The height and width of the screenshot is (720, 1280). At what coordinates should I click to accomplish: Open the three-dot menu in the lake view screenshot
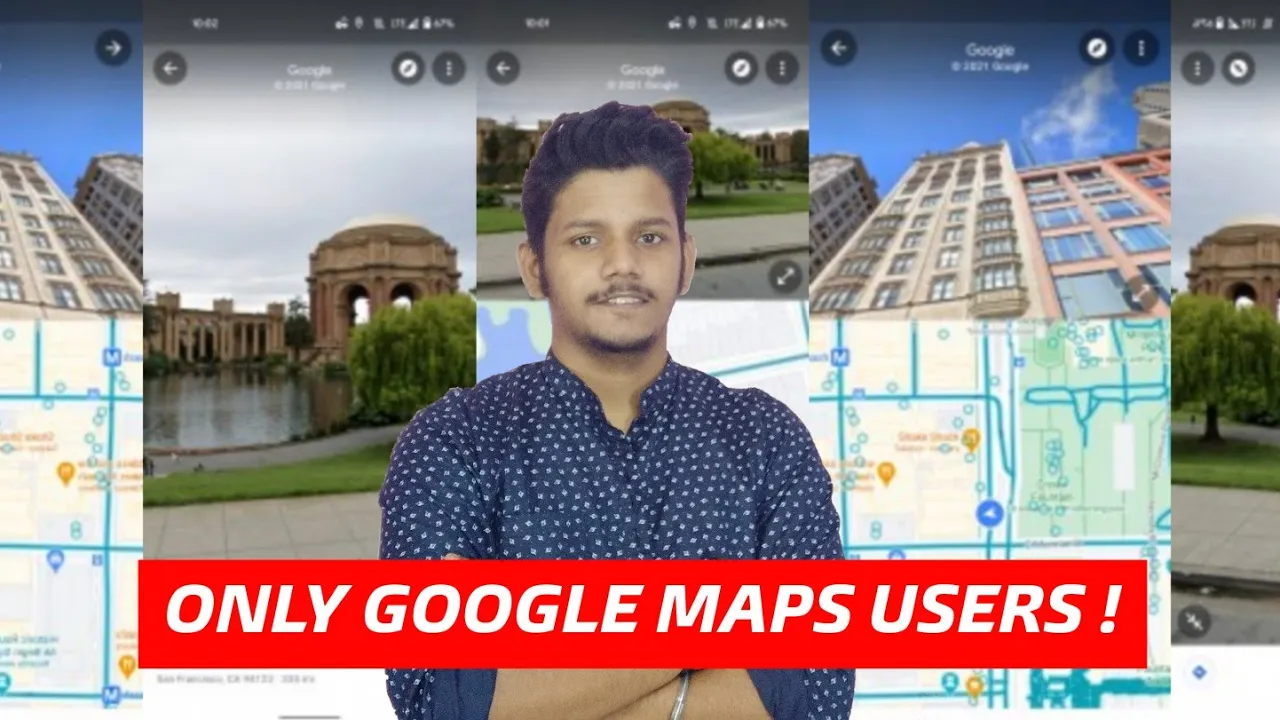[x=448, y=68]
